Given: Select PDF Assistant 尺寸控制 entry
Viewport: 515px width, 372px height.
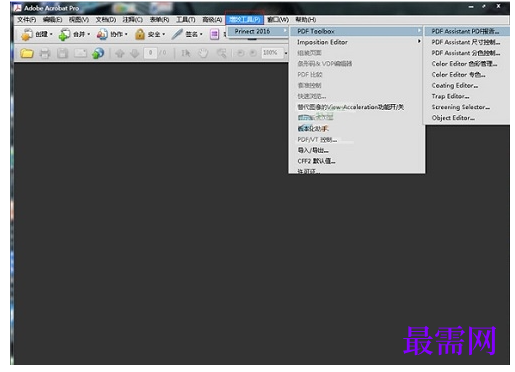Looking at the screenshot, I should pyautogui.click(x=467, y=42).
